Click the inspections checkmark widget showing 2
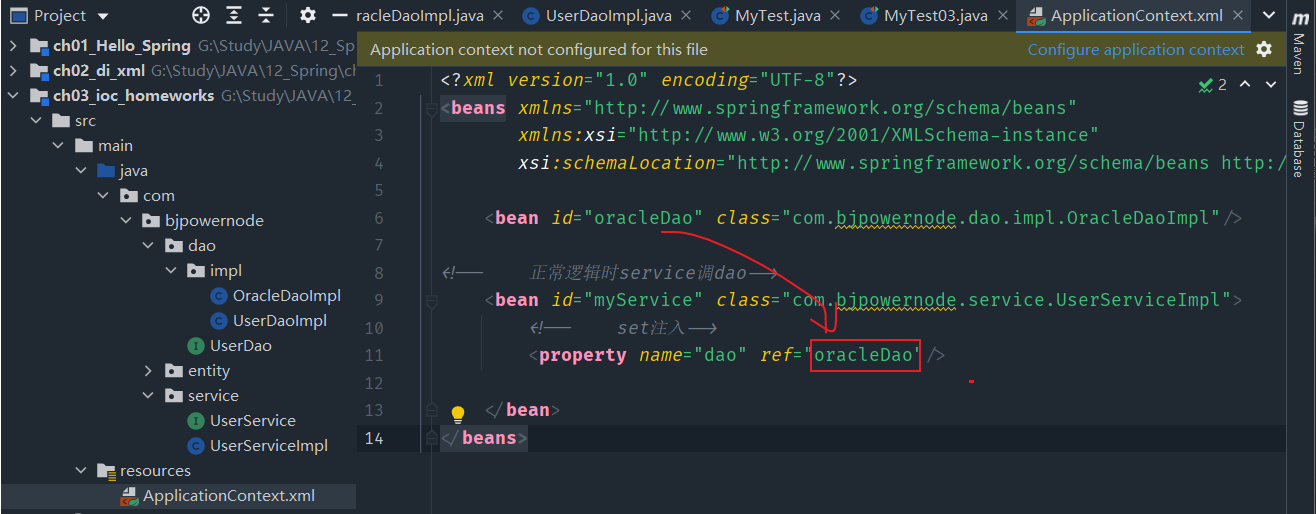Screen dimensions: 1316x514 coord(1212,85)
